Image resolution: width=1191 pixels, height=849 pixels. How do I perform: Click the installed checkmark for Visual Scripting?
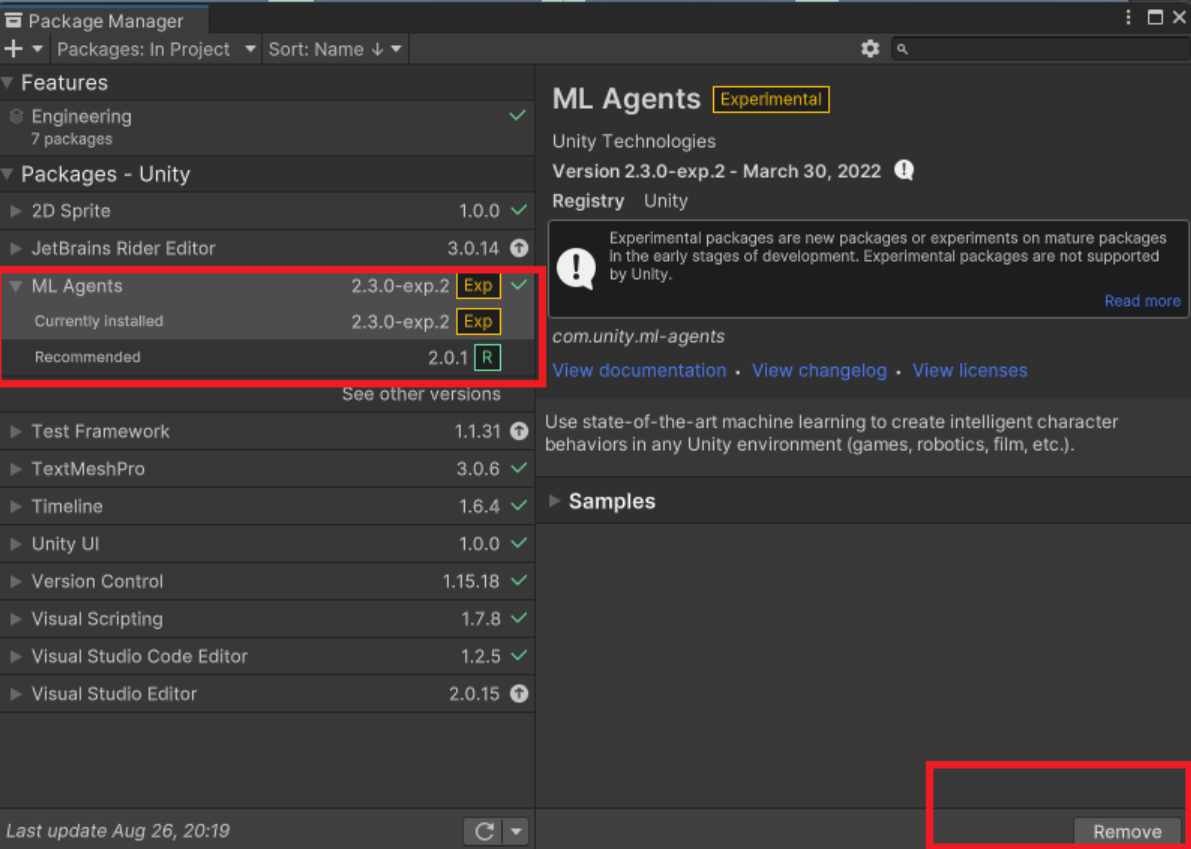(x=519, y=617)
